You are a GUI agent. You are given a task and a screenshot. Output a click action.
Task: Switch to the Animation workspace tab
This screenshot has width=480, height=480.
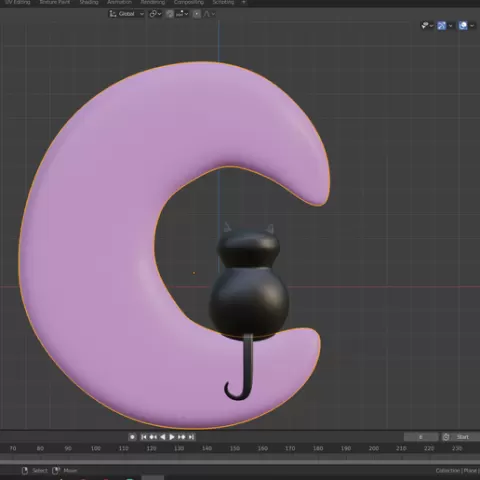119,2
